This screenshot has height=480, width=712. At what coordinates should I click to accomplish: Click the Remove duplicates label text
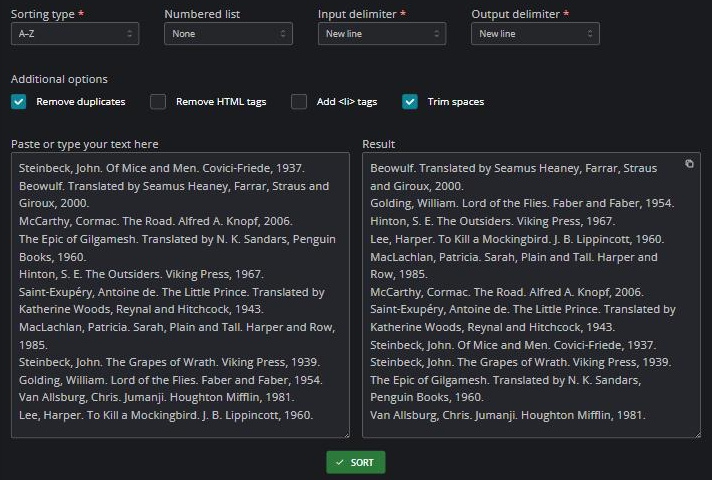(81, 102)
